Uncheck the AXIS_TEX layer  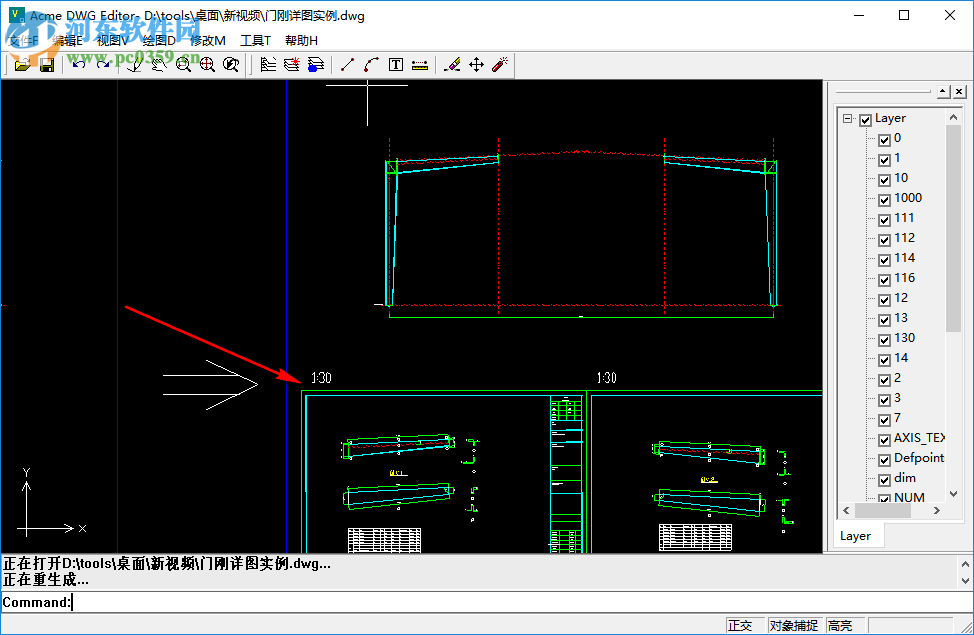pyautogui.click(x=885, y=438)
